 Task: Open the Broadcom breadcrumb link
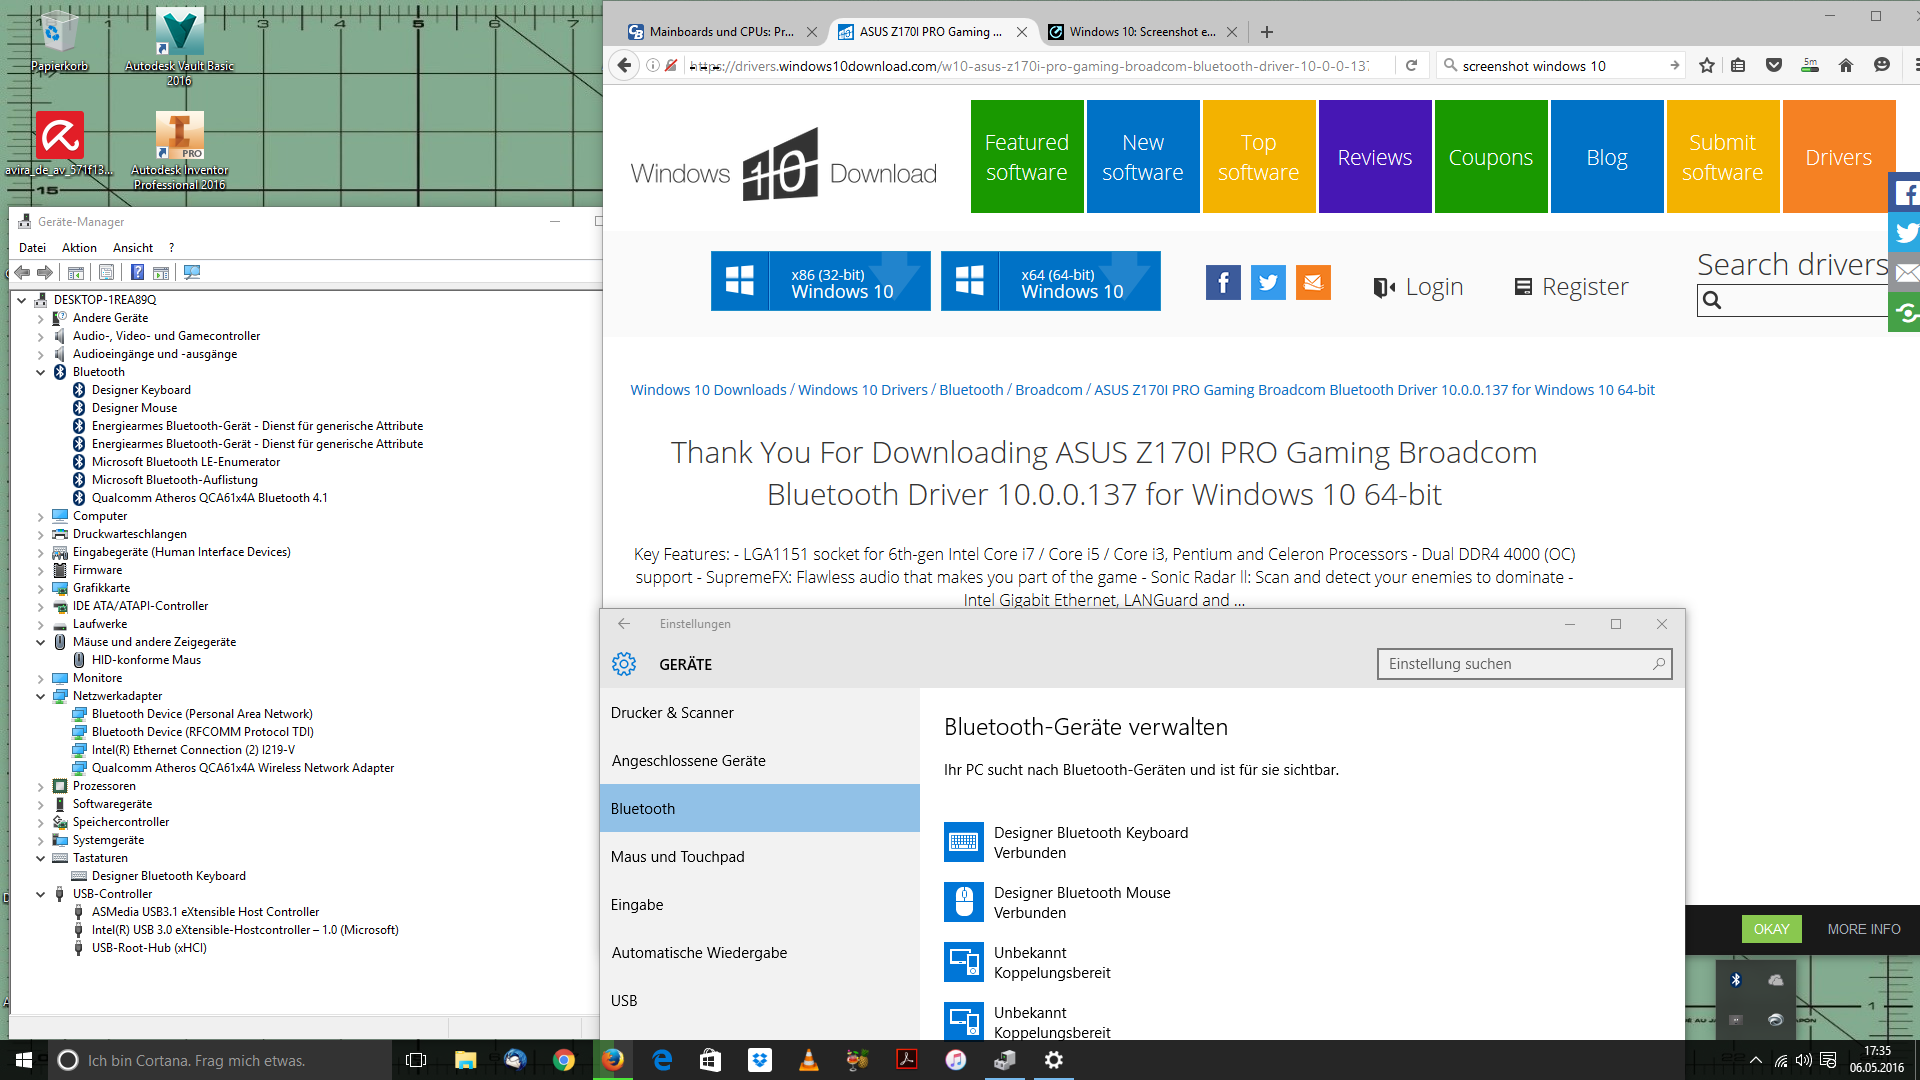(1048, 390)
